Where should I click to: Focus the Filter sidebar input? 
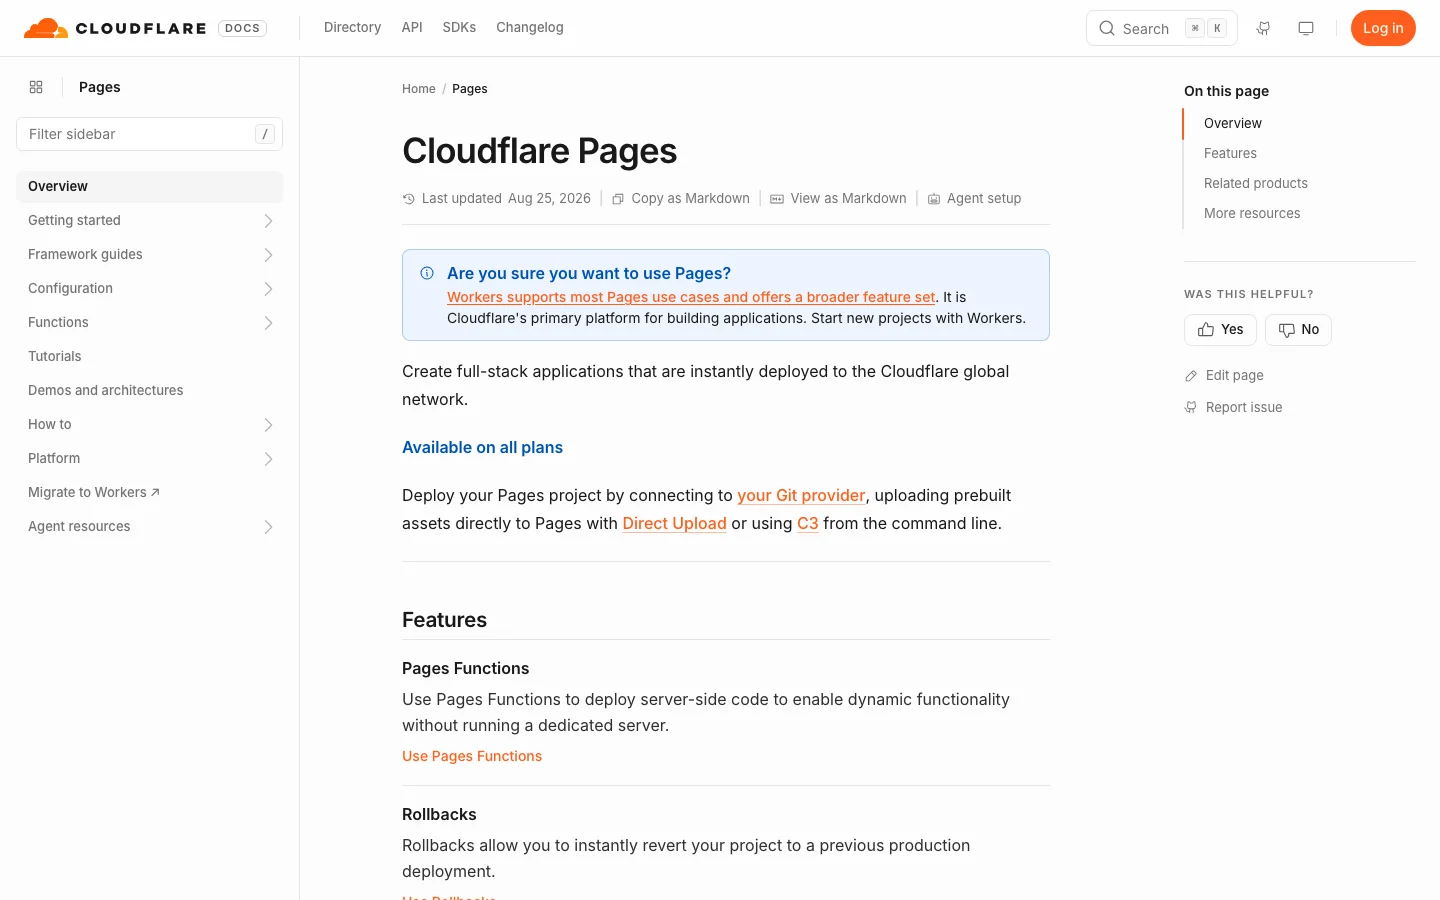coord(150,134)
